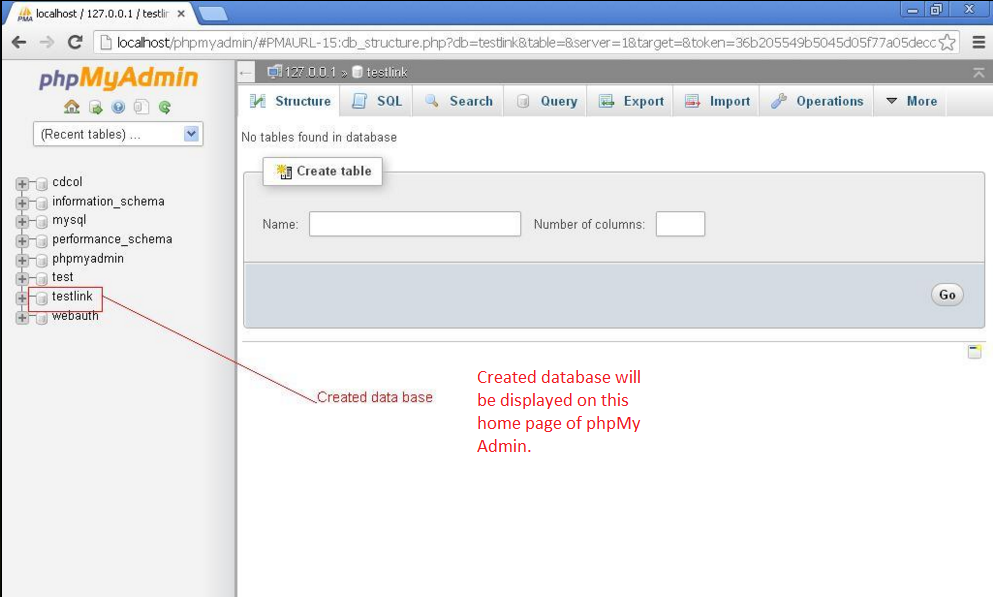Open the Recent tables dropdown
This screenshot has width=993, height=597.
[x=118, y=134]
